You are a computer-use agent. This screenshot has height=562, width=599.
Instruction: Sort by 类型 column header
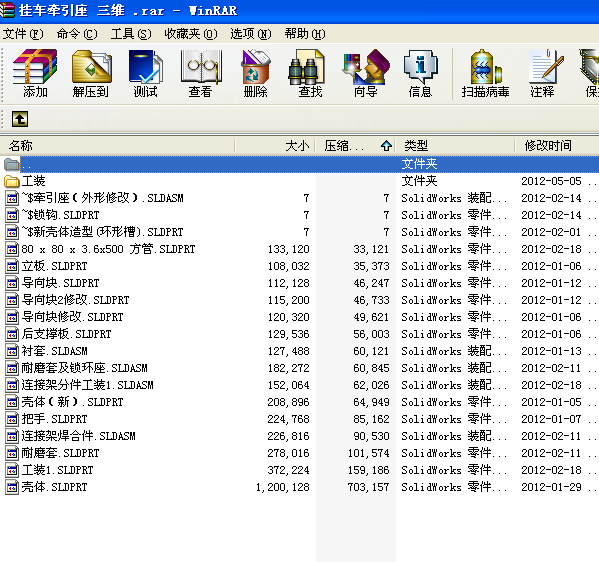click(x=455, y=146)
